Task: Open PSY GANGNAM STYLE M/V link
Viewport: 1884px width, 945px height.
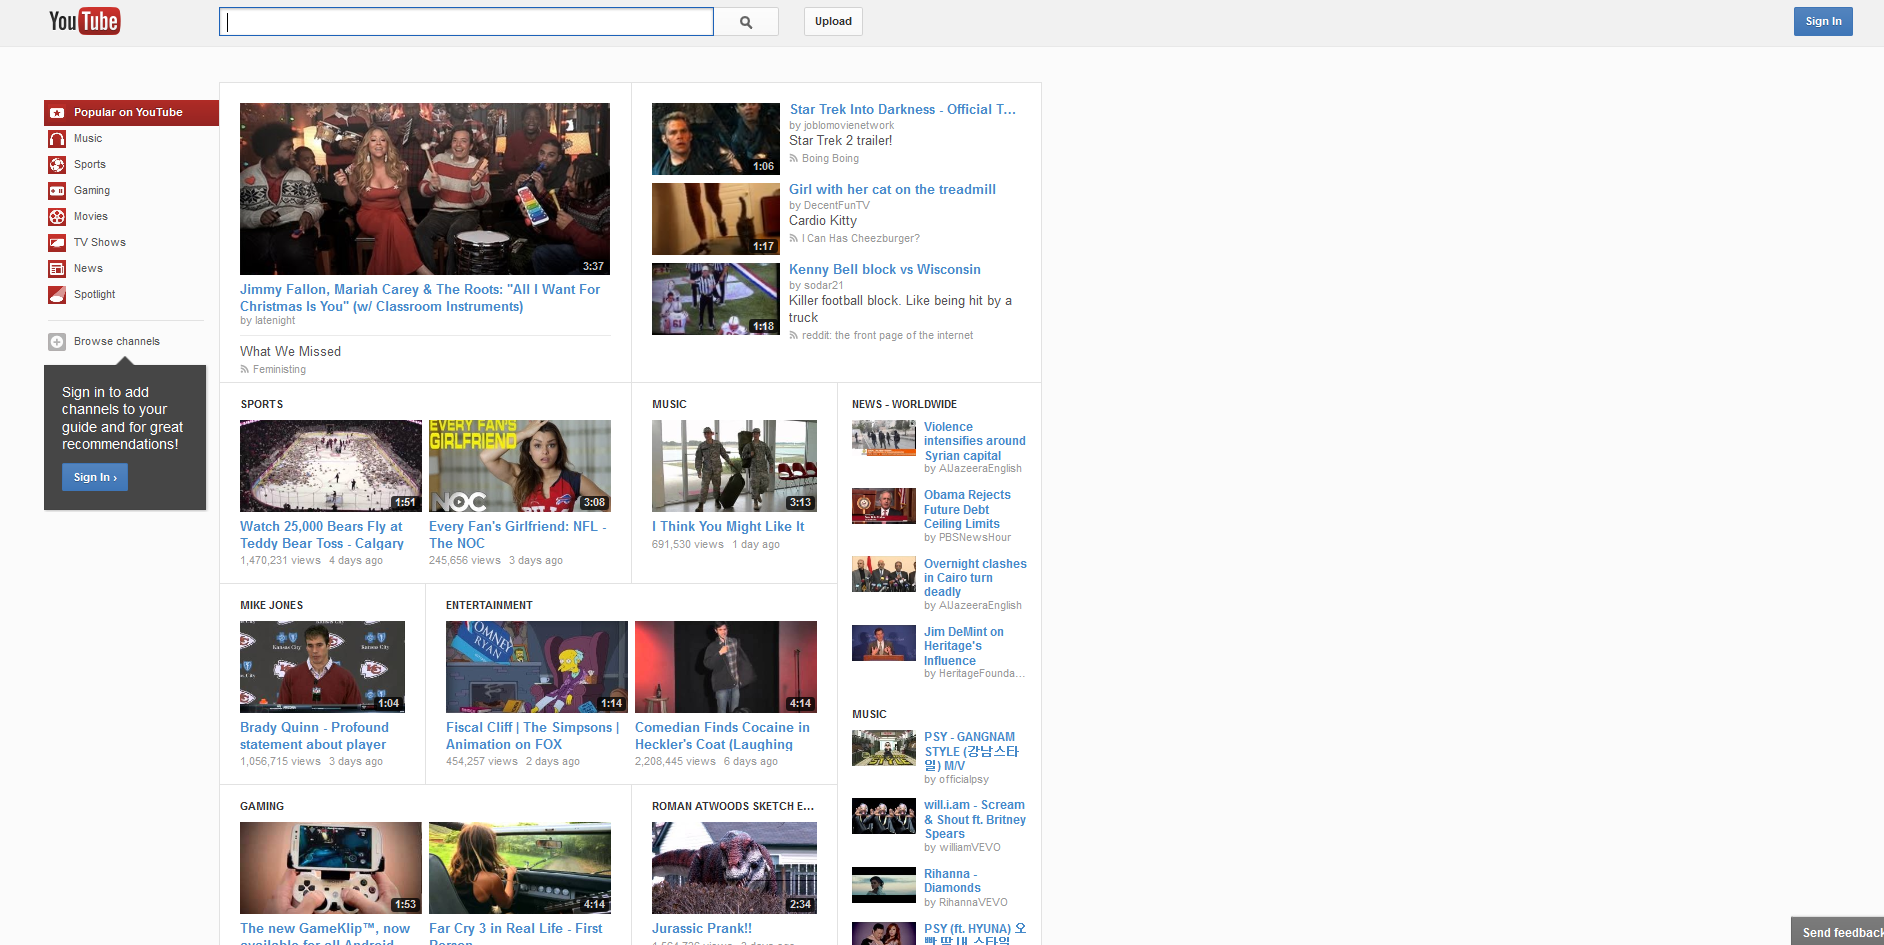Action: tap(971, 751)
